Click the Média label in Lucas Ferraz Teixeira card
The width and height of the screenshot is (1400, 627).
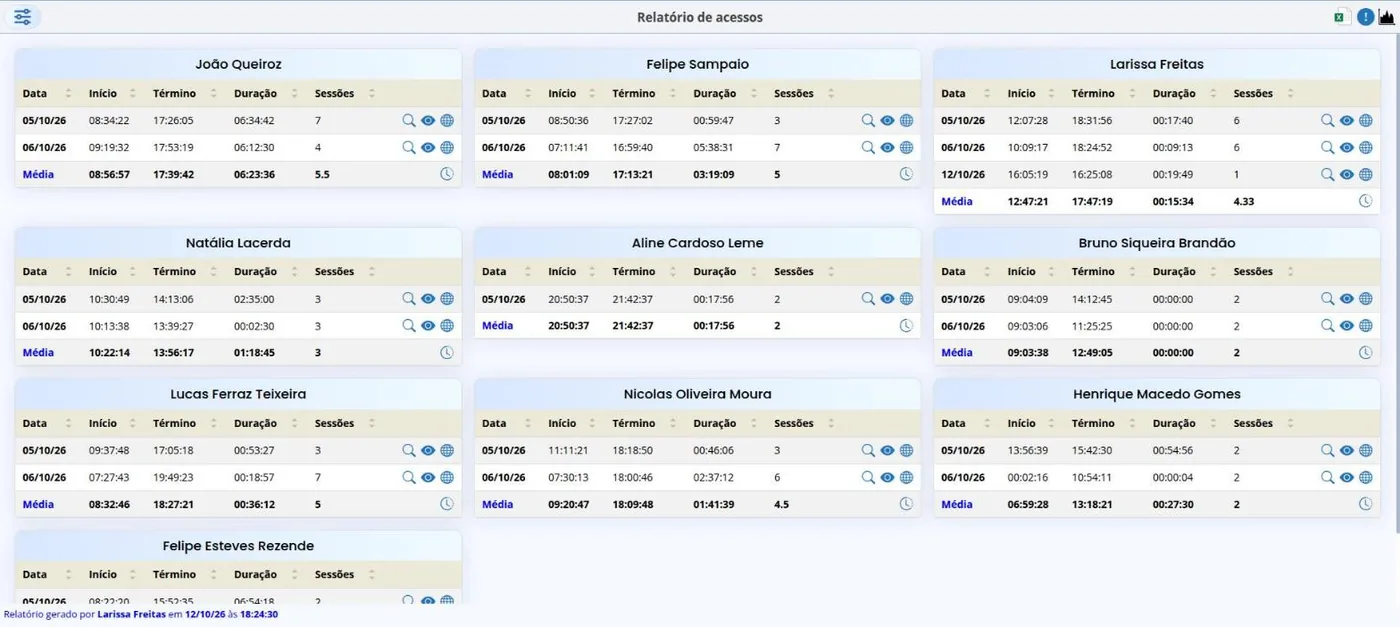click(38, 504)
